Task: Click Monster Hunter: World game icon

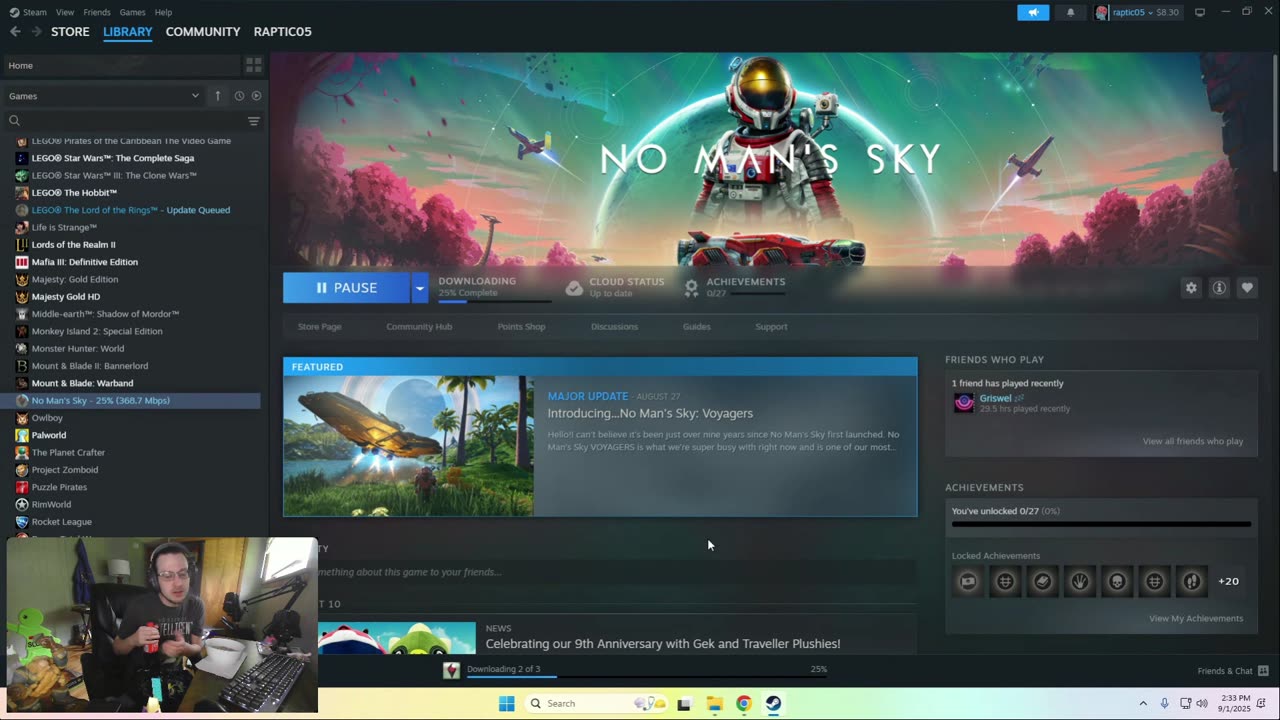Action: 22,349
